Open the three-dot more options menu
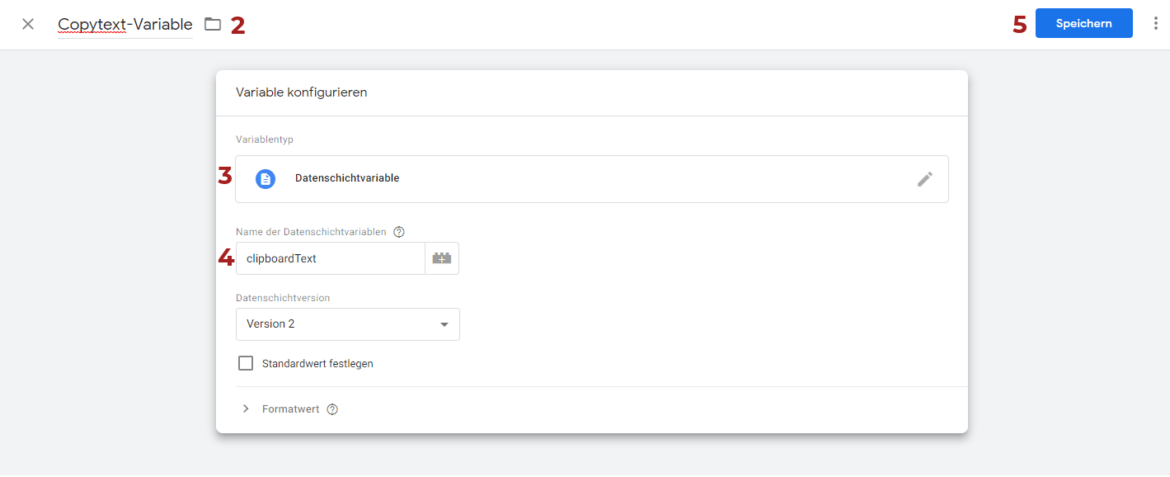 tap(1155, 24)
